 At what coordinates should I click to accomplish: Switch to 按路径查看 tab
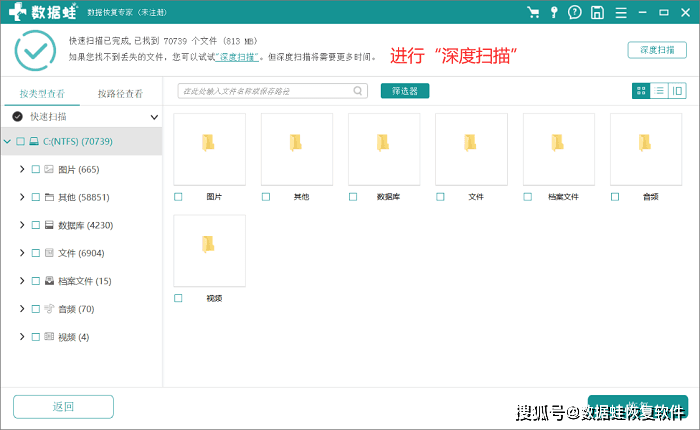coord(120,93)
